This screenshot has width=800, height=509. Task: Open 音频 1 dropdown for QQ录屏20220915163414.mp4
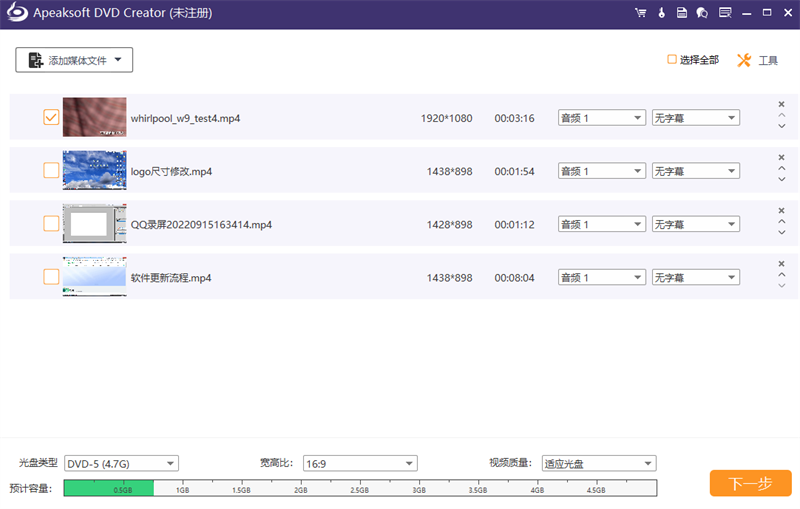pyautogui.click(x=602, y=224)
